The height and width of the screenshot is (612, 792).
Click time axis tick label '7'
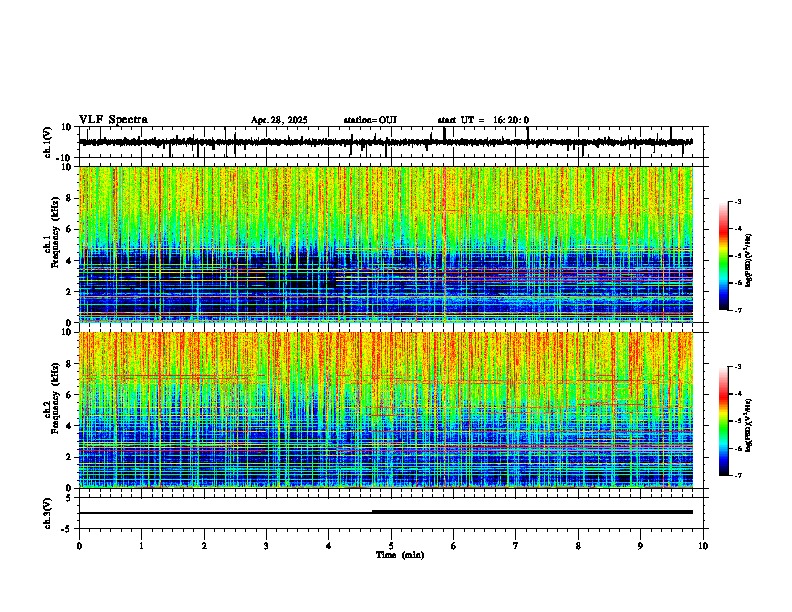pos(516,546)
